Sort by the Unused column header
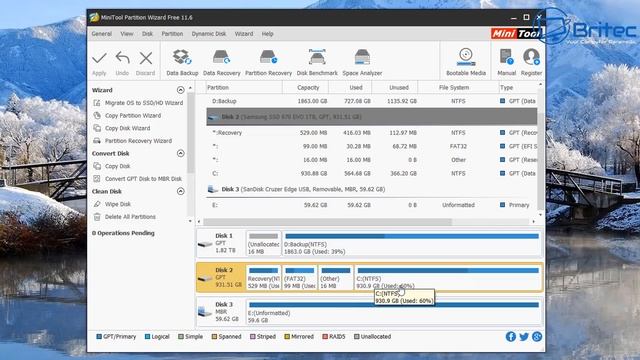 point(395,87)
